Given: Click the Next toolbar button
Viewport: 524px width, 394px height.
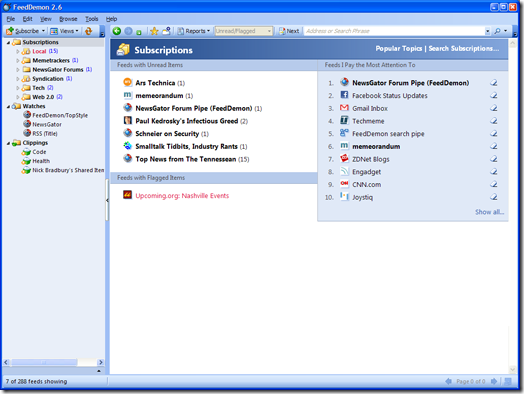Looking at the screenshot, I should tap(289, 31).
